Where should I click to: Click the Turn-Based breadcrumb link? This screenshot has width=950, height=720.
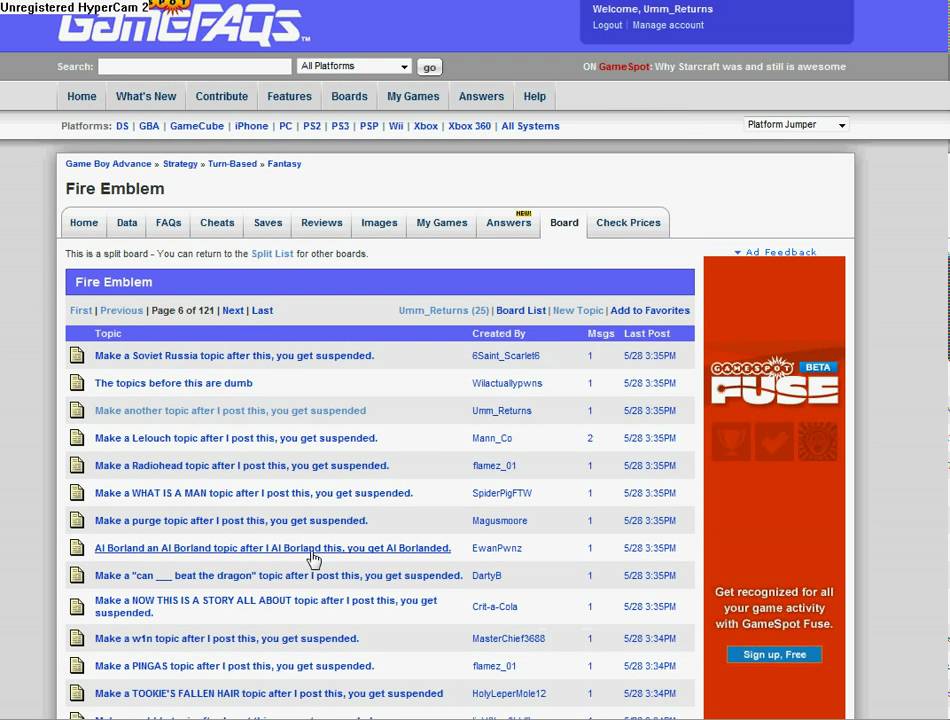tap(232, 164)
